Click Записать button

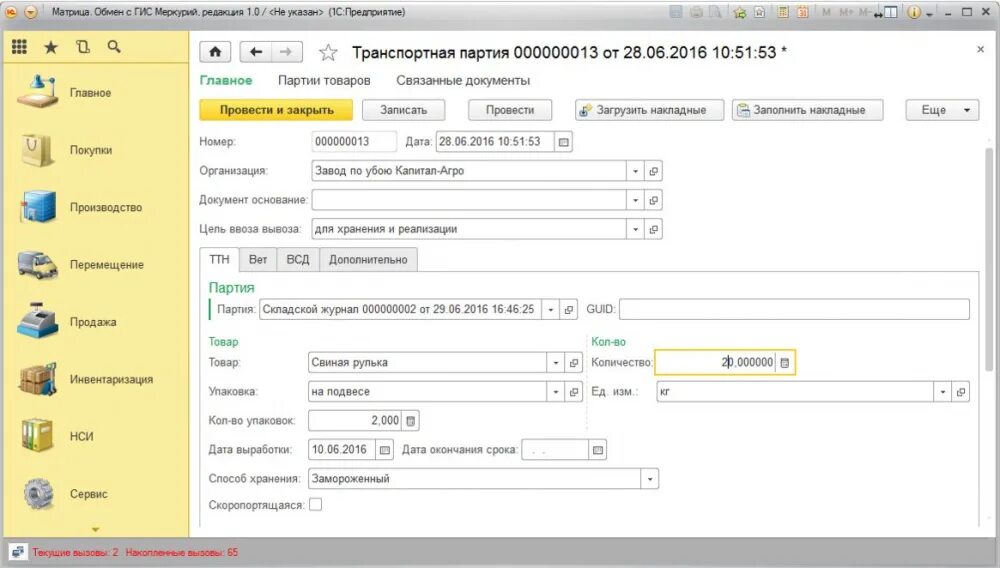coord(404,110)
